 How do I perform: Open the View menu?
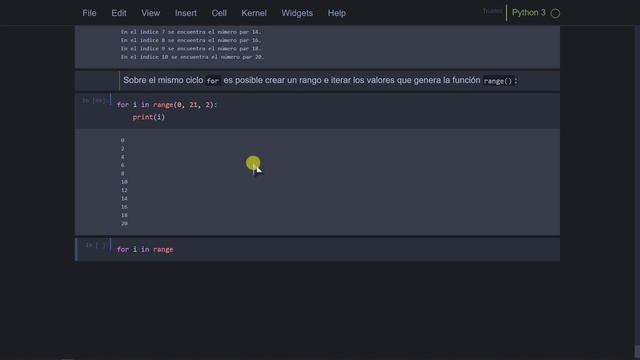click(x=151, y=13)
